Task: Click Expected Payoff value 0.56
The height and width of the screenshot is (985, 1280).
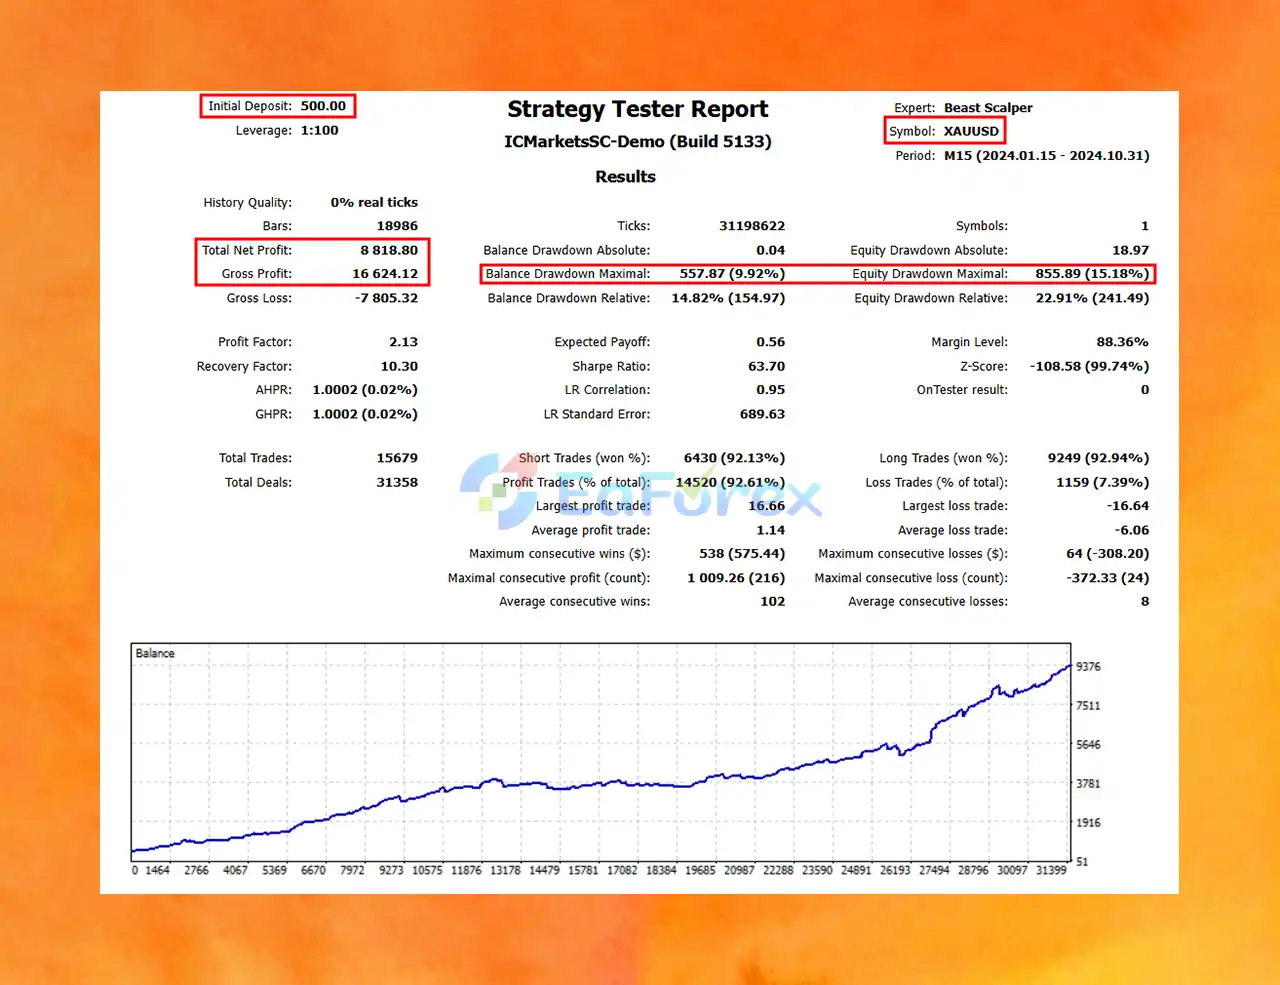Action: click(770, 342)
